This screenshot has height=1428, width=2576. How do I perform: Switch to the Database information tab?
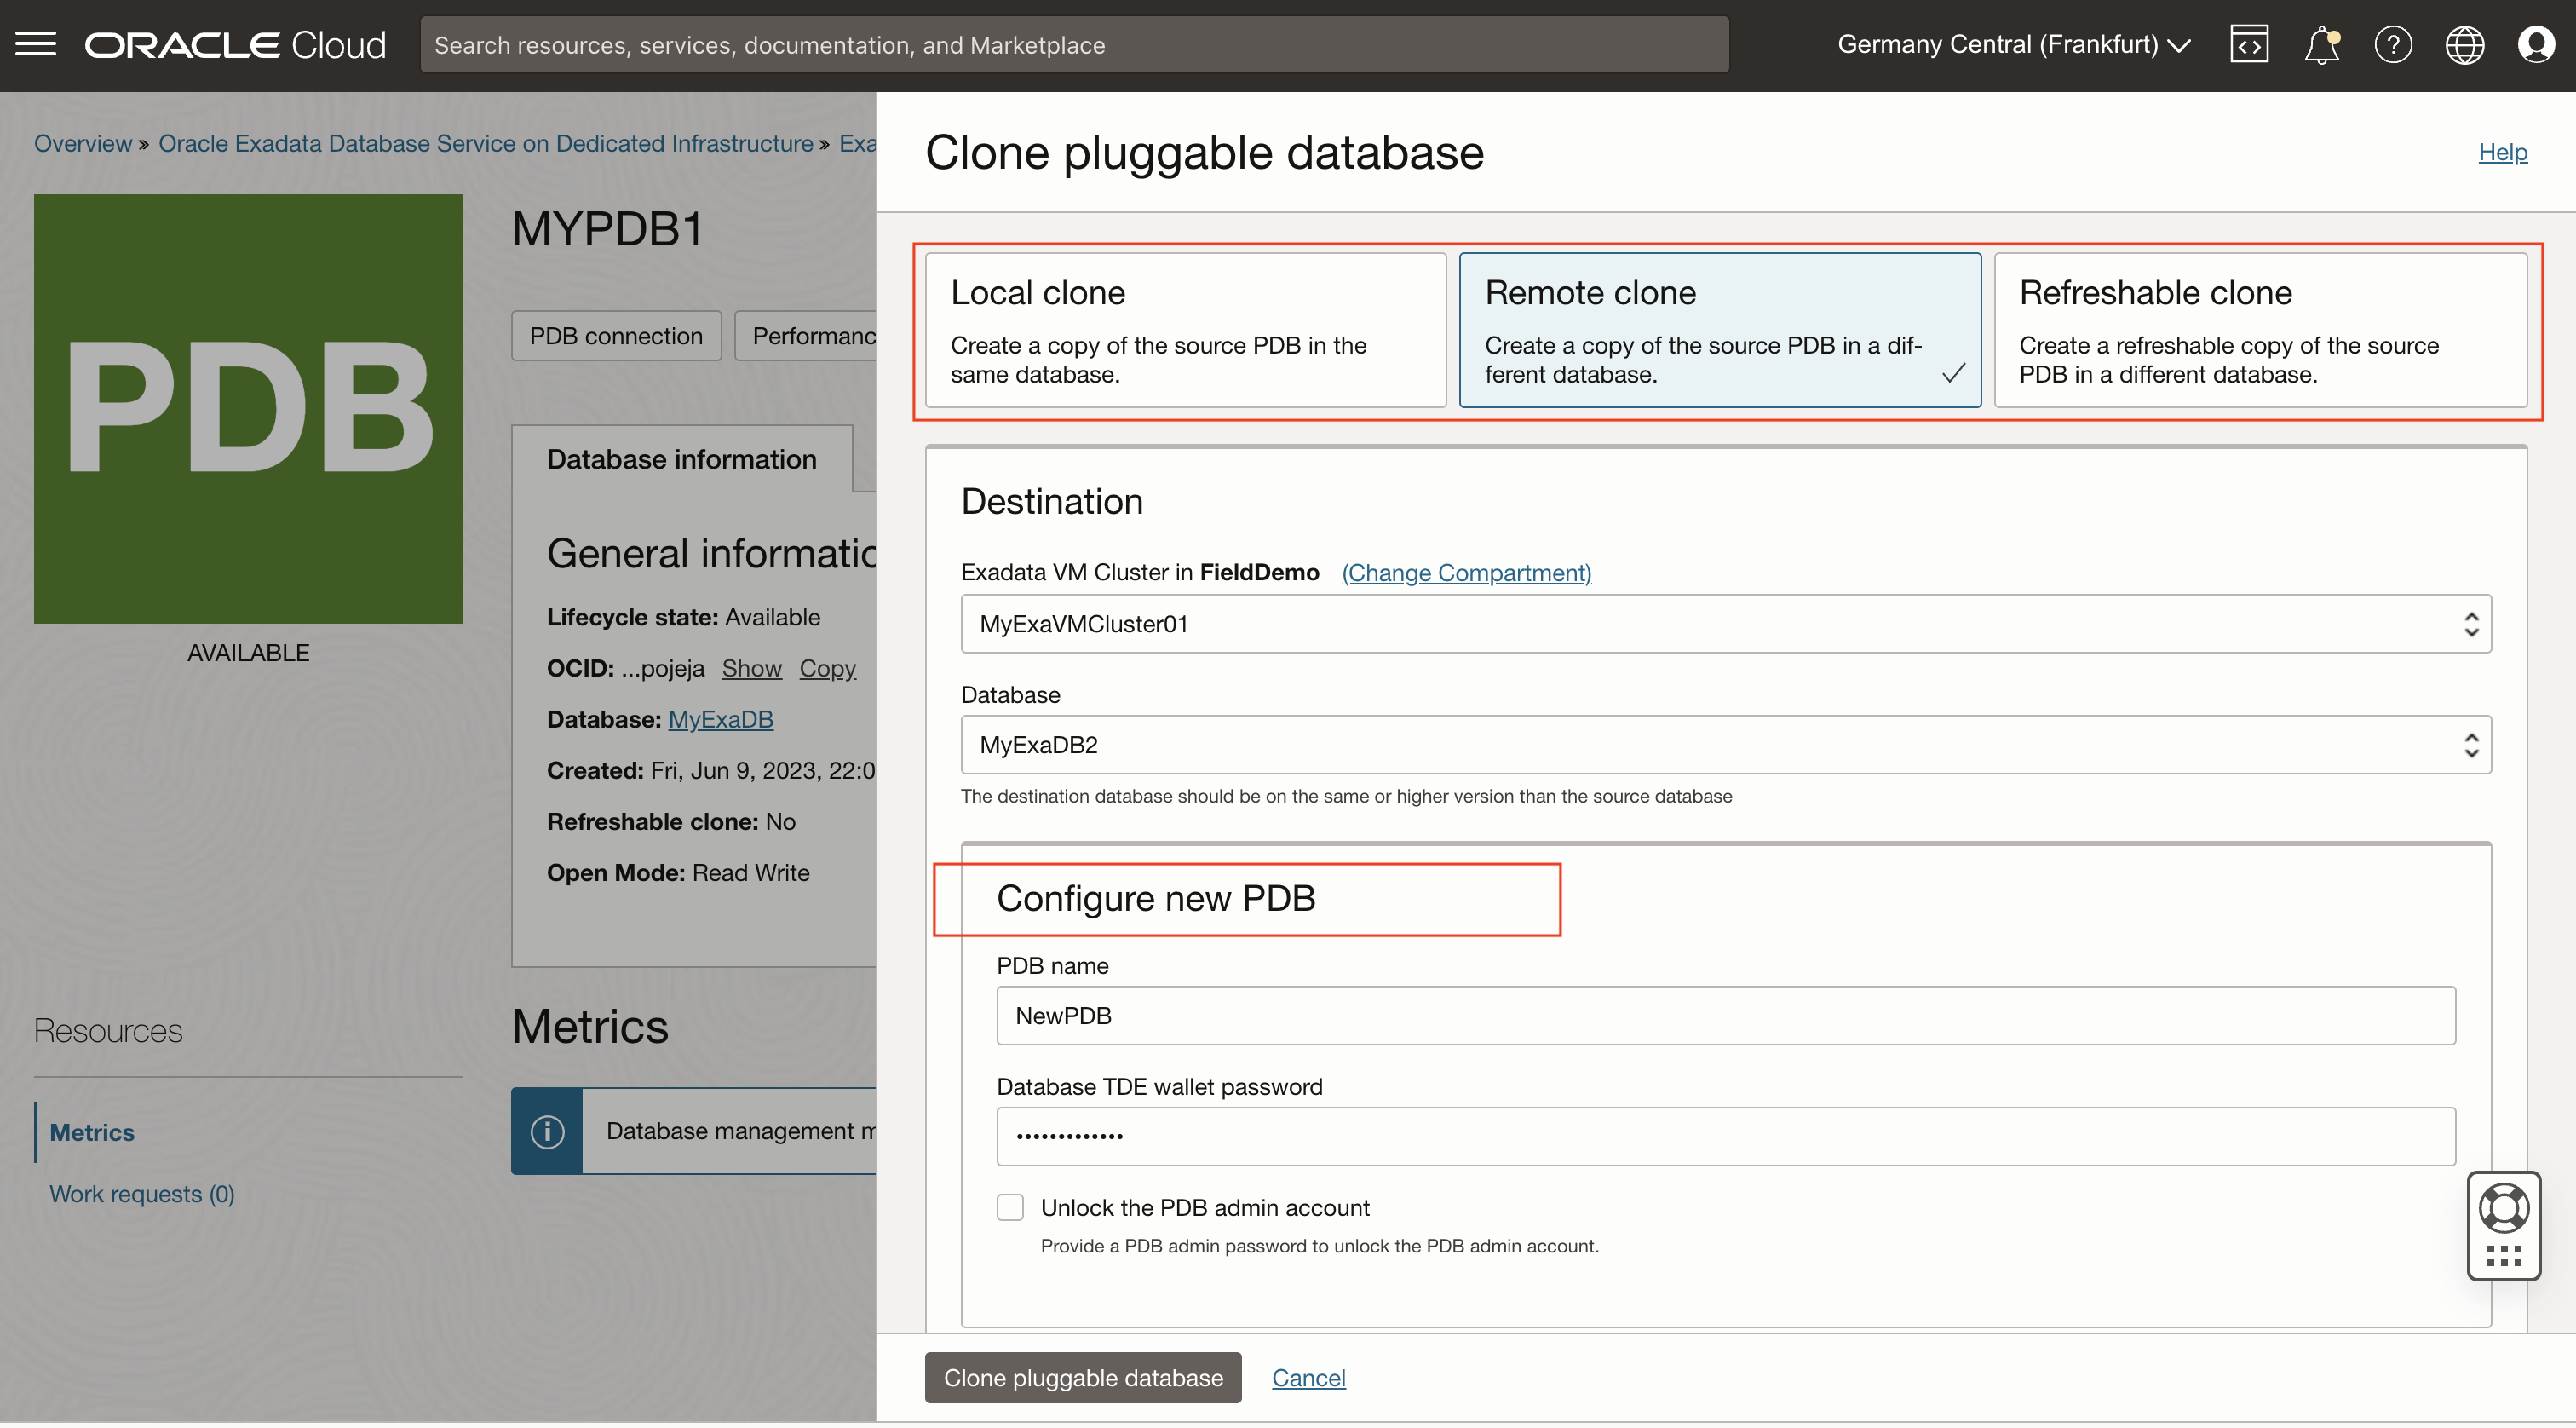pyautogui.click(x=681, y=460)
